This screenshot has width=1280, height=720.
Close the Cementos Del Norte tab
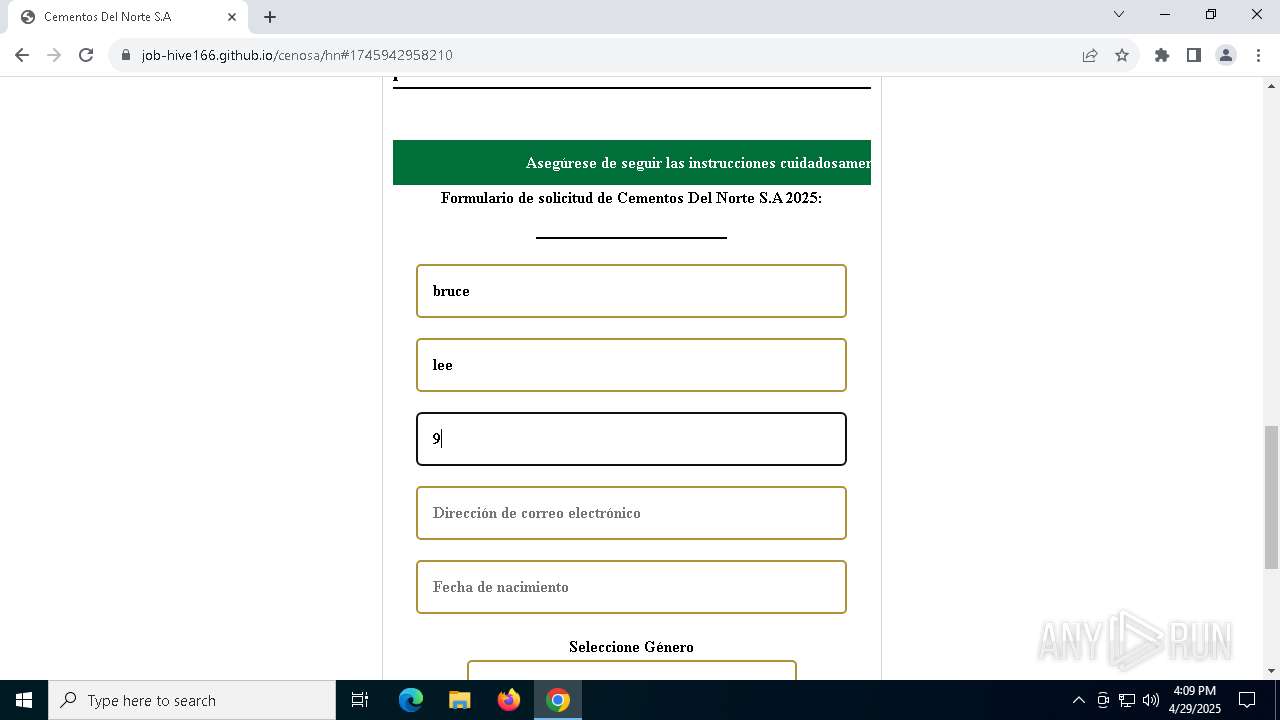[232, 17]
